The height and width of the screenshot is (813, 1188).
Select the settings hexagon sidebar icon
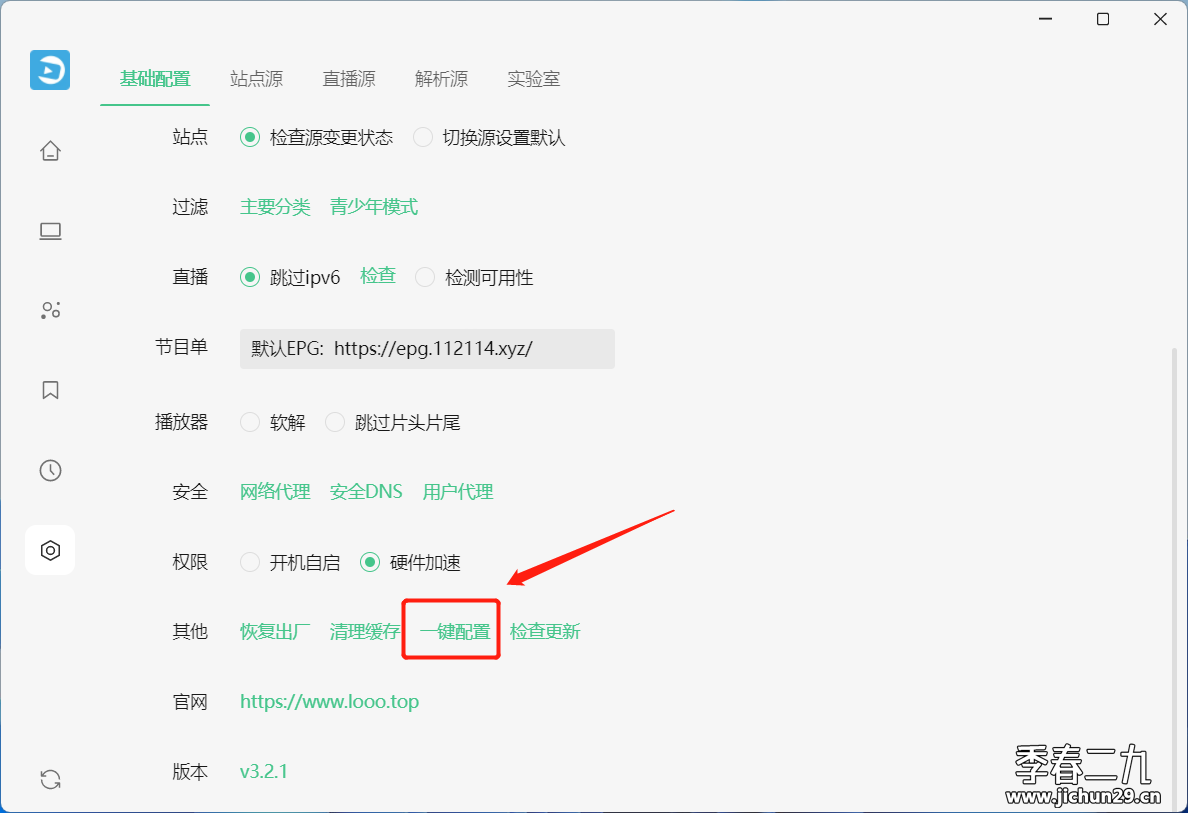50,550
